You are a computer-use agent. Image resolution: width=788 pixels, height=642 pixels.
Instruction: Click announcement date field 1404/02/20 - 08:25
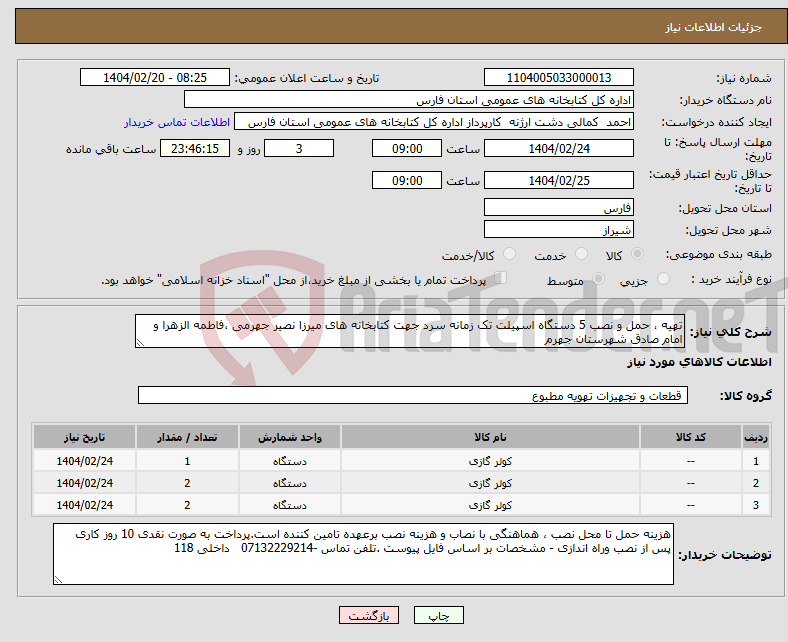pyautogui.click(x=155, y=77)
